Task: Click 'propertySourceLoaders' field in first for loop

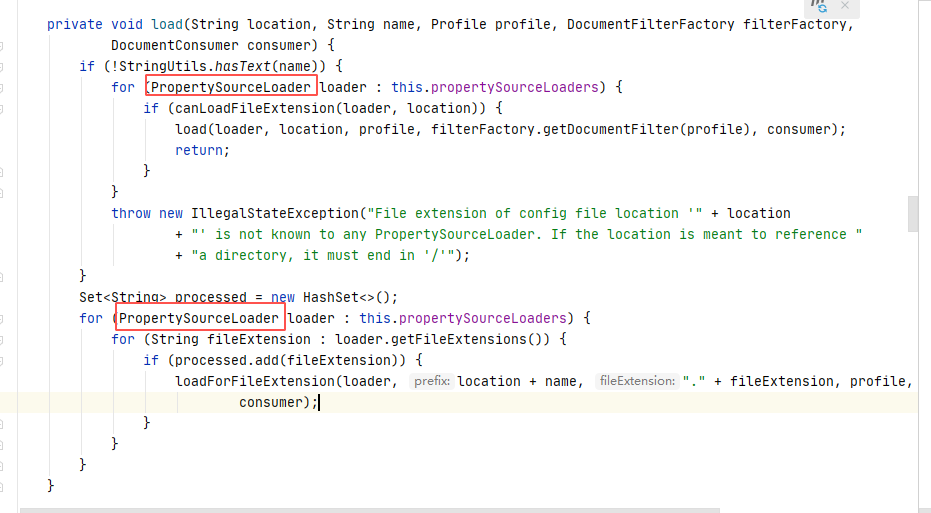Action: pos(515,87)
